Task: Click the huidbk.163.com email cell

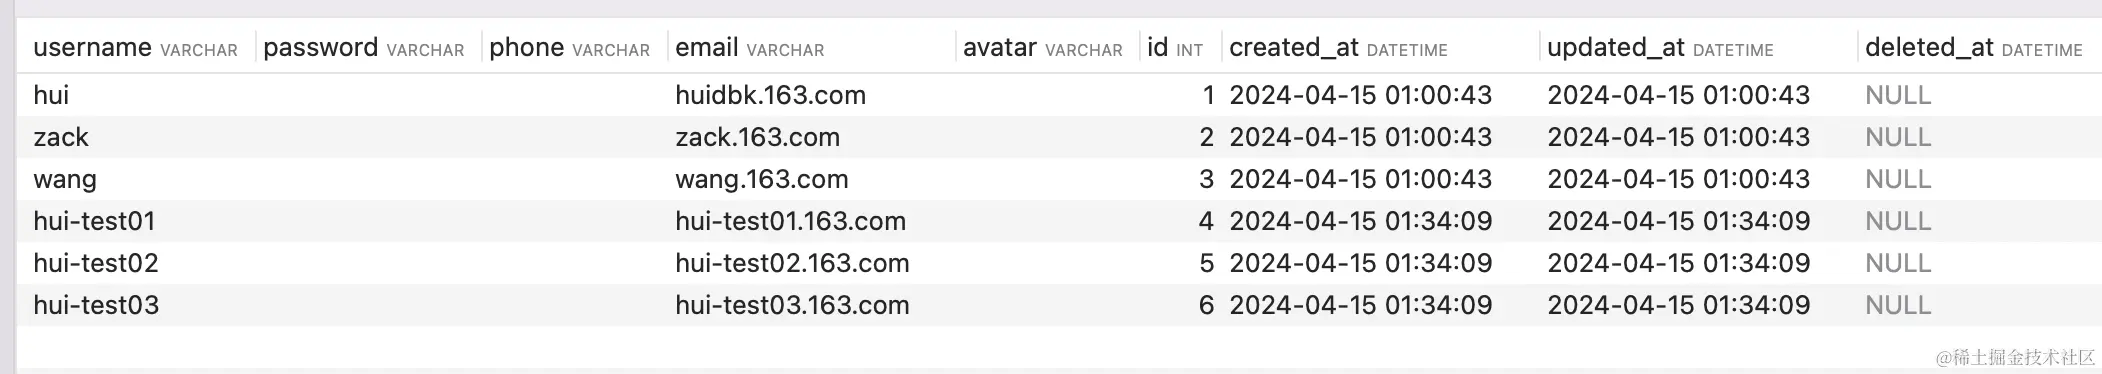Action: (x=770, y=95)
